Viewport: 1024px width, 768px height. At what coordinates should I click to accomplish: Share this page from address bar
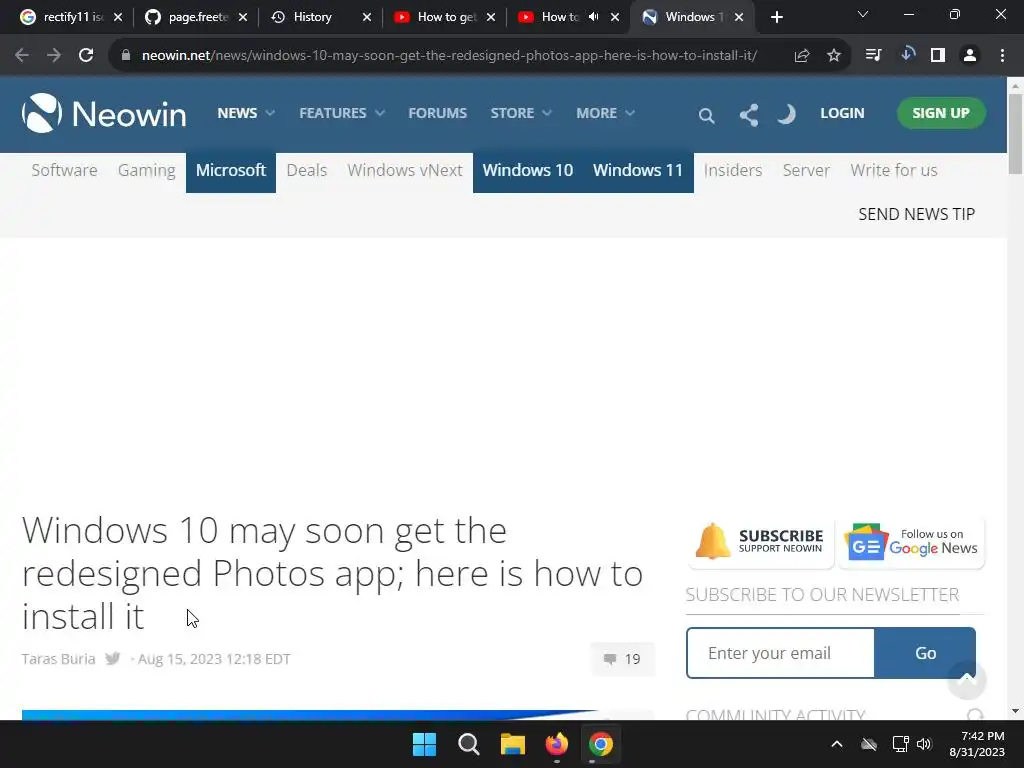click(802, 56)
